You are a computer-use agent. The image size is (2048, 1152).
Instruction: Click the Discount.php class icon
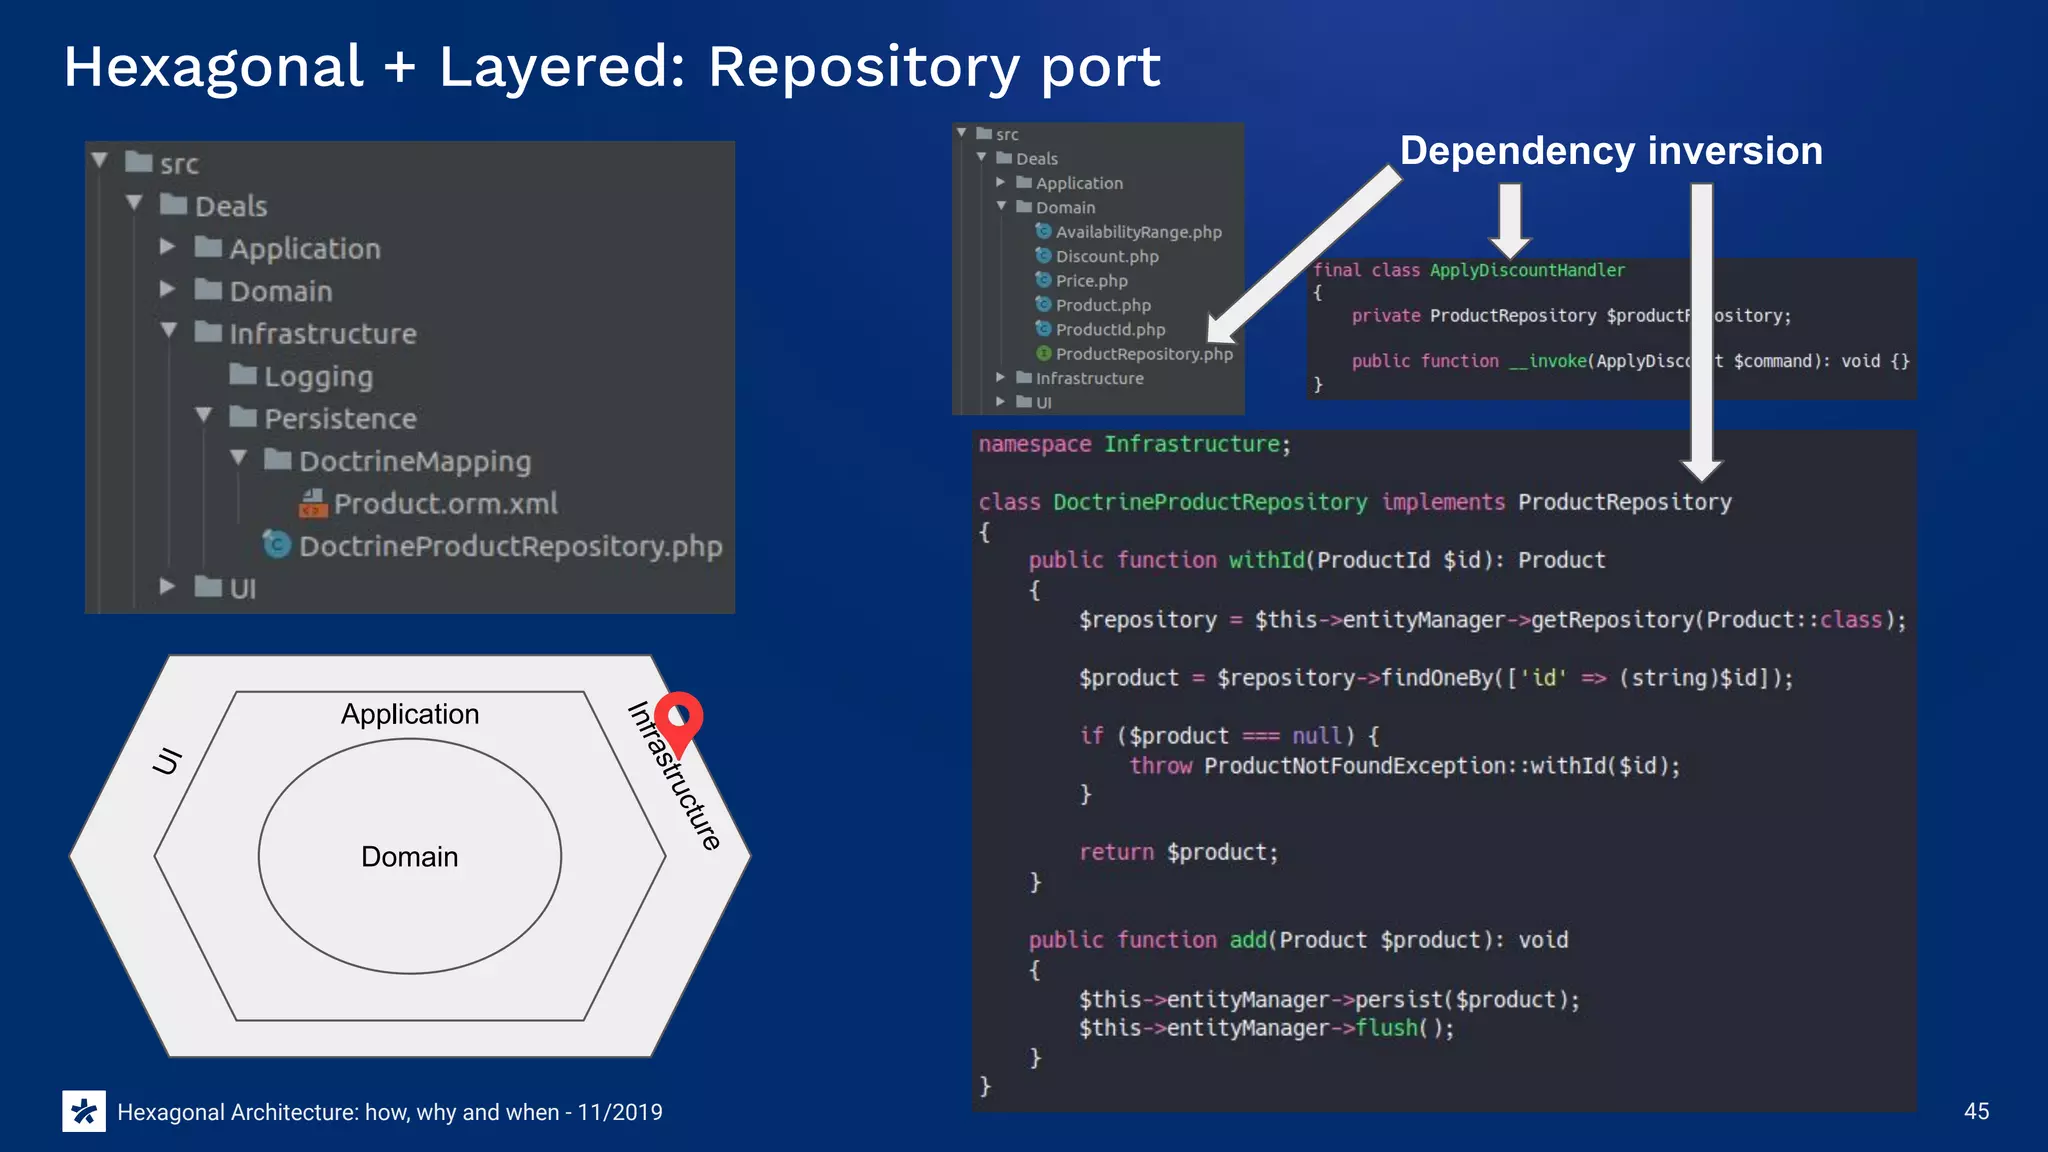pyautogui.click(x=1043, y=256)
